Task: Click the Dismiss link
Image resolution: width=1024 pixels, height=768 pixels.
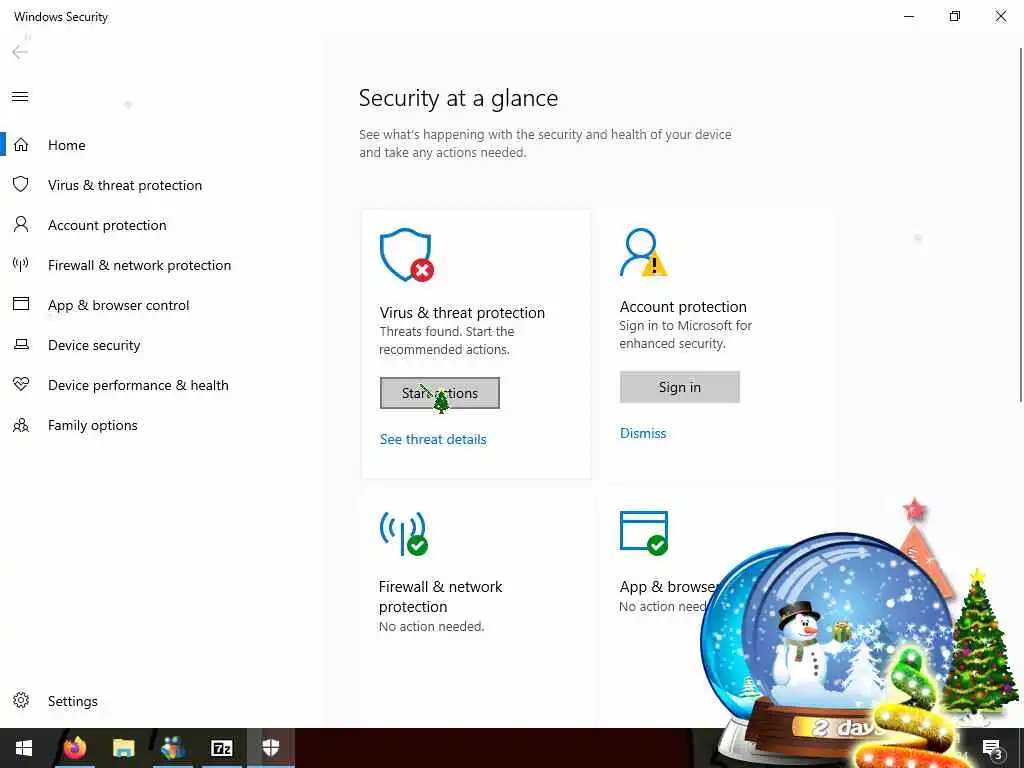Action: [x=643, y=433]
